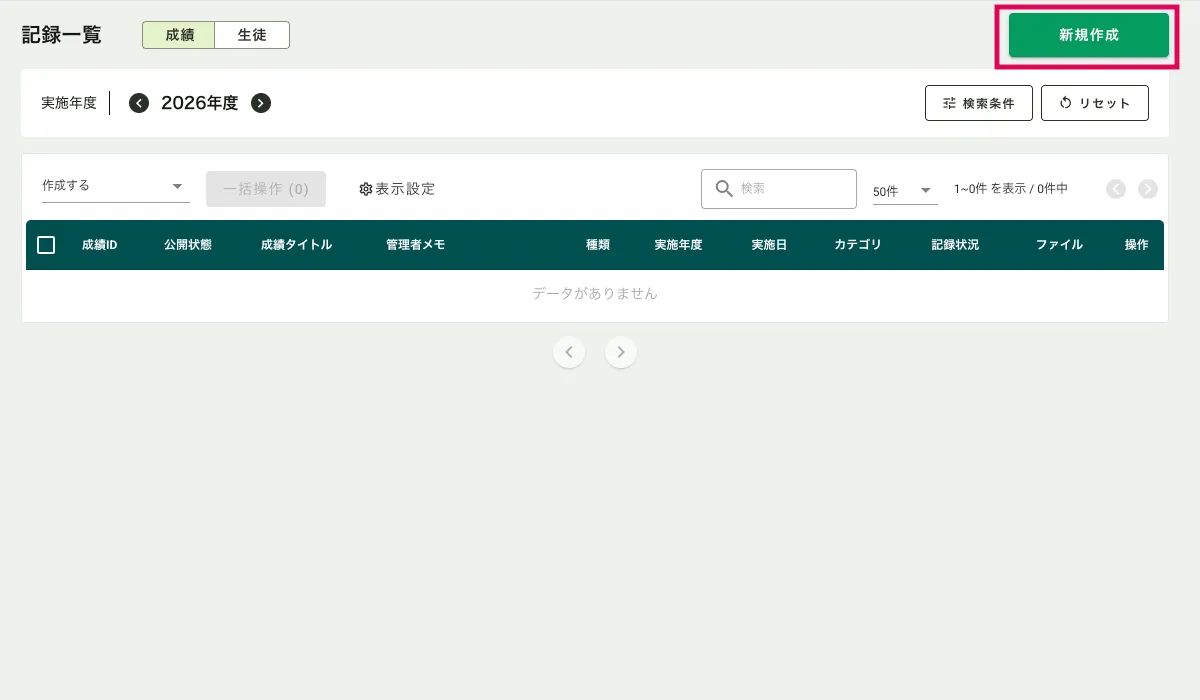Go to previous fiscal year arrow
1200x700 pixels.
pyautogui.click(x=139, y=103)
